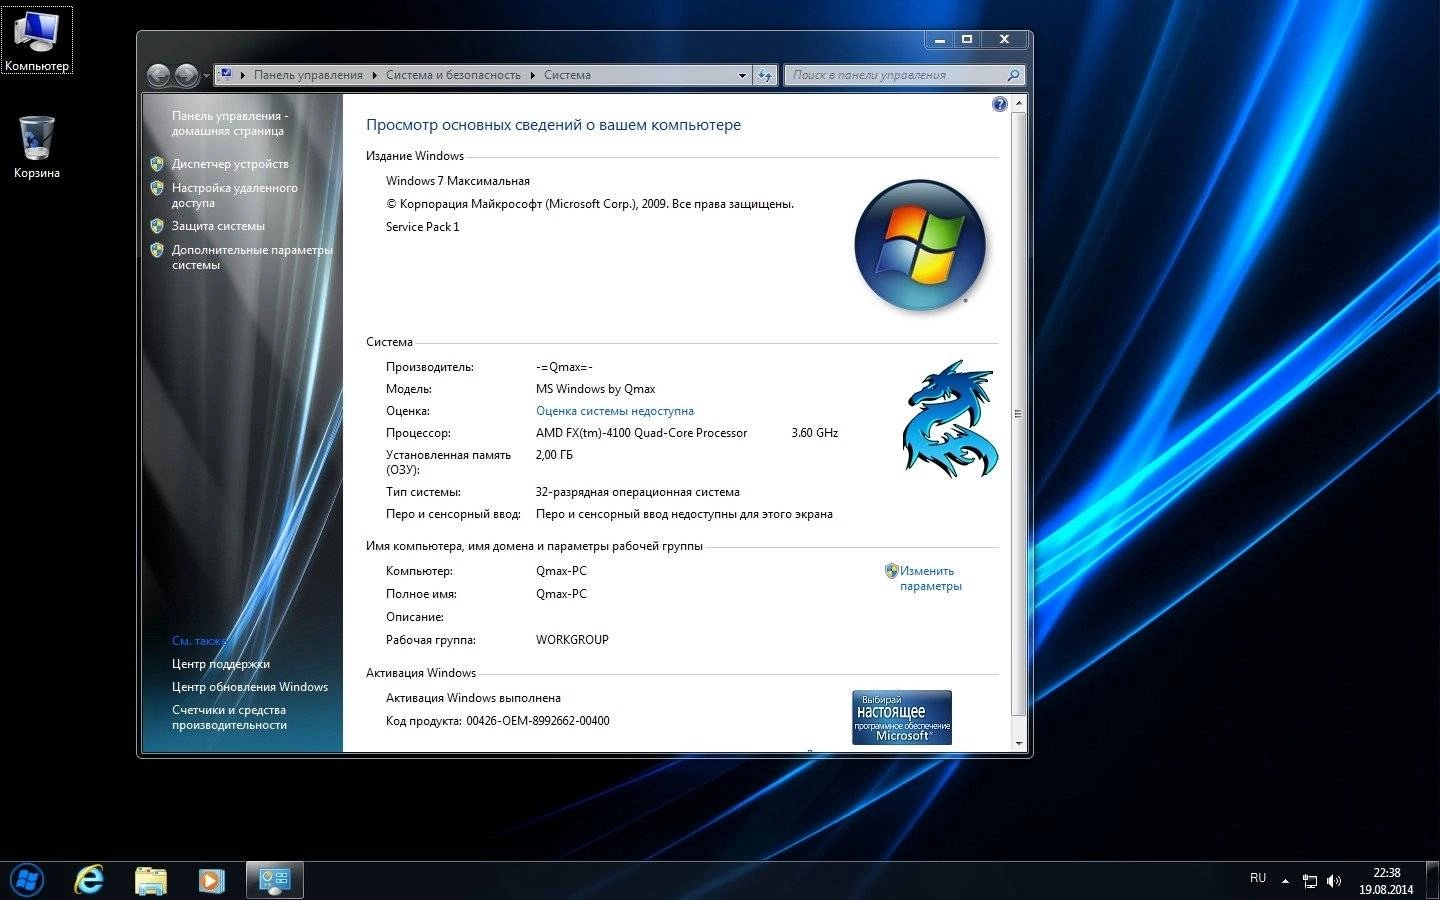Click the System window taskbar button
Screen dimensions: 1440x900
click(x=274, y=880)
